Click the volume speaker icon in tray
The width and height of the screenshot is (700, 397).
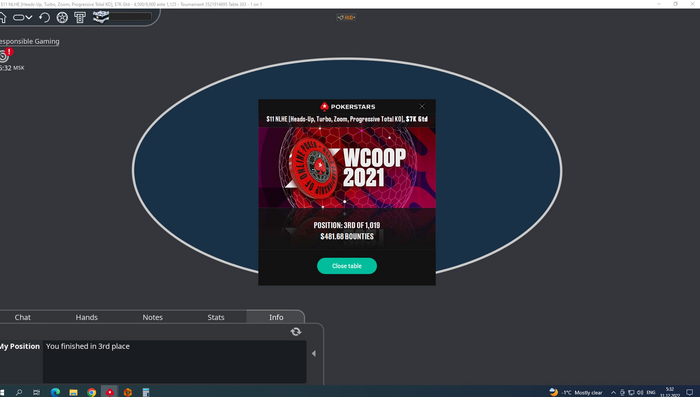coord(640,393)
